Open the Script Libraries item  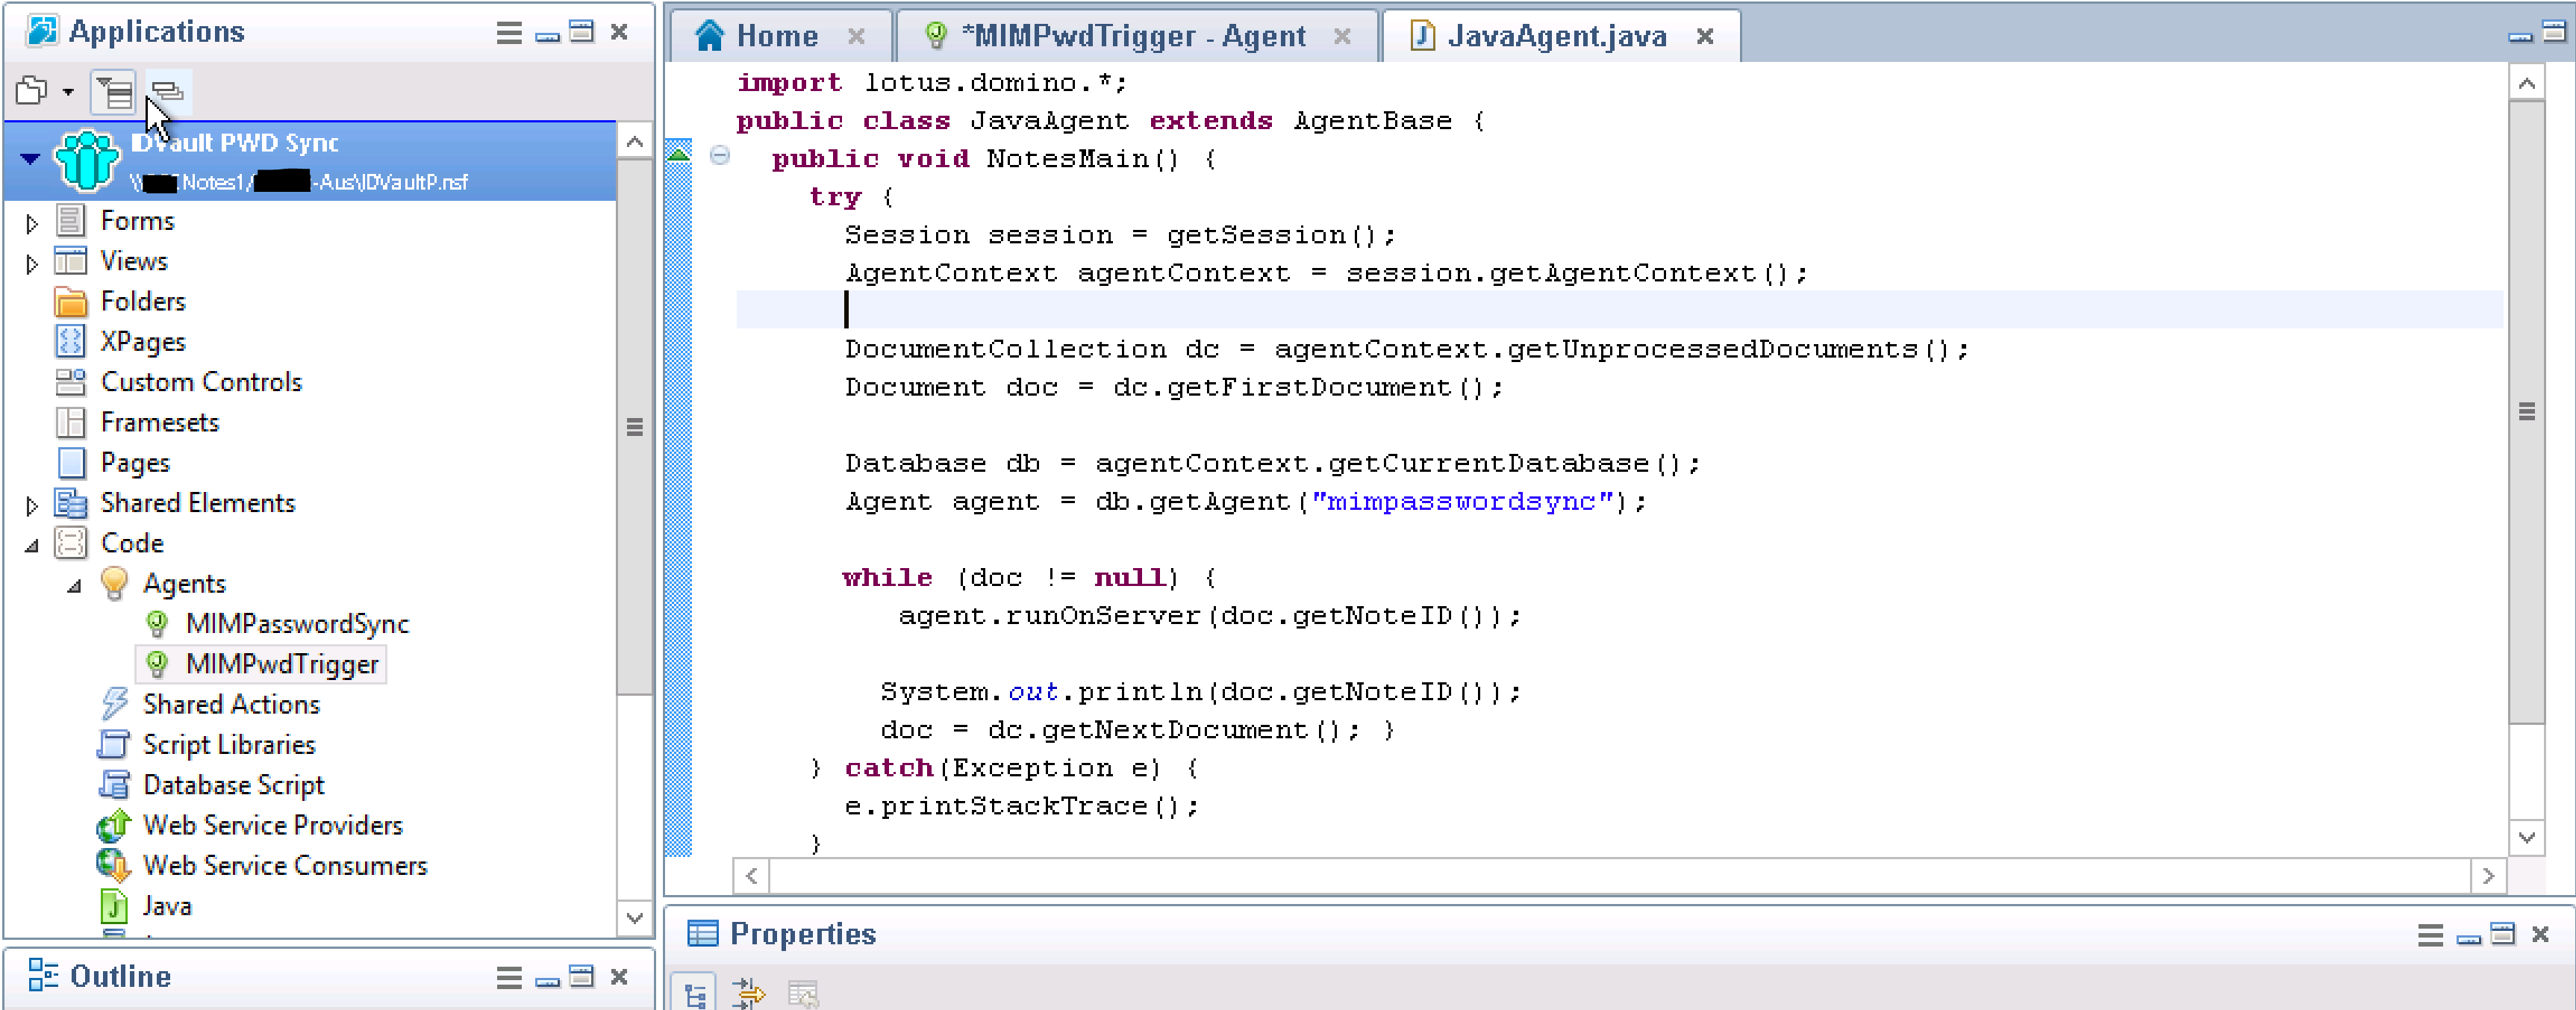(x=229, y=744)
